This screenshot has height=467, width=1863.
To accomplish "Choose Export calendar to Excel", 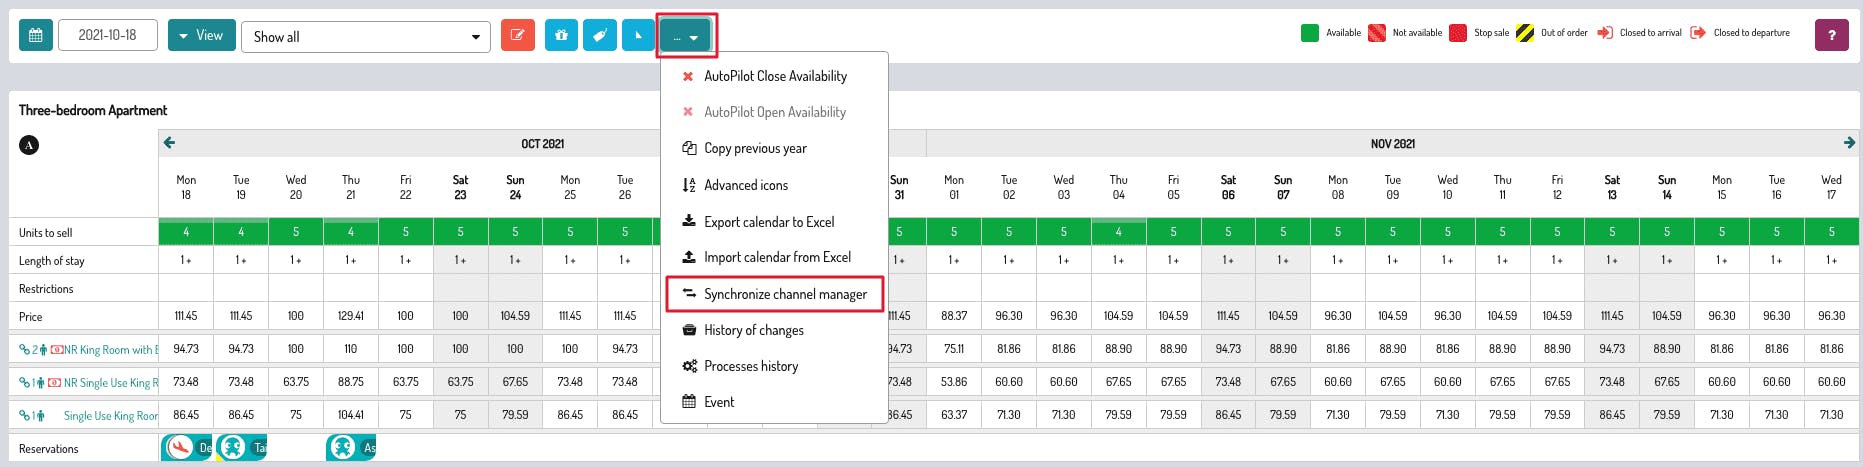I will tap(768, 222).
